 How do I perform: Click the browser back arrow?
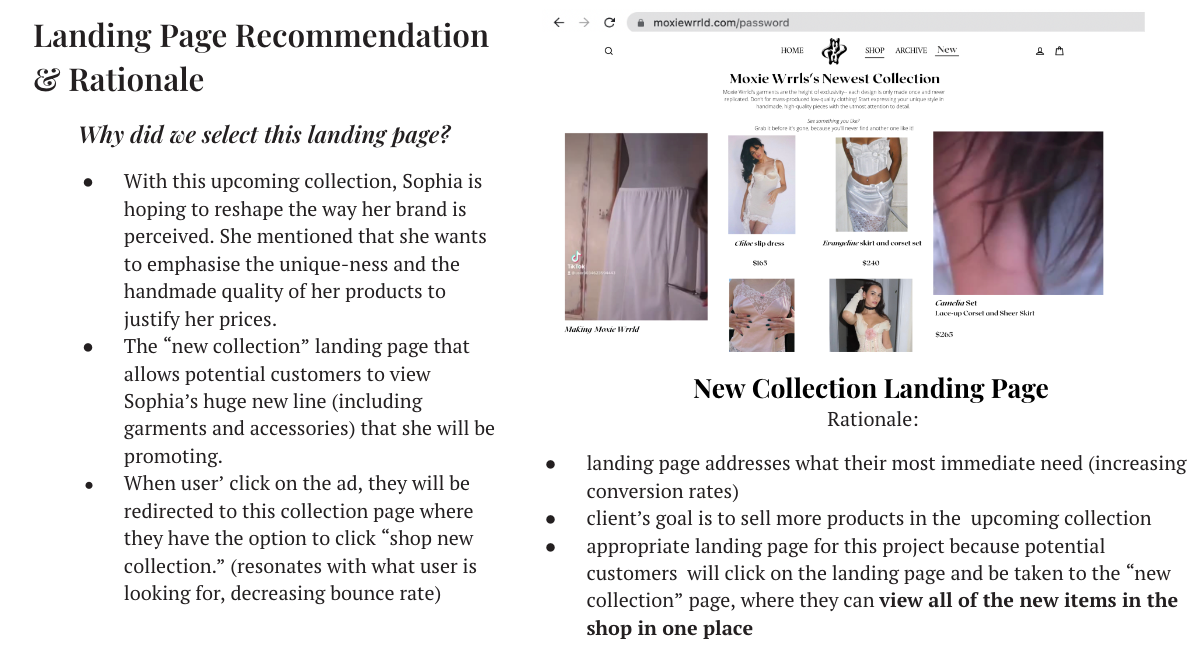click(558, 23)
